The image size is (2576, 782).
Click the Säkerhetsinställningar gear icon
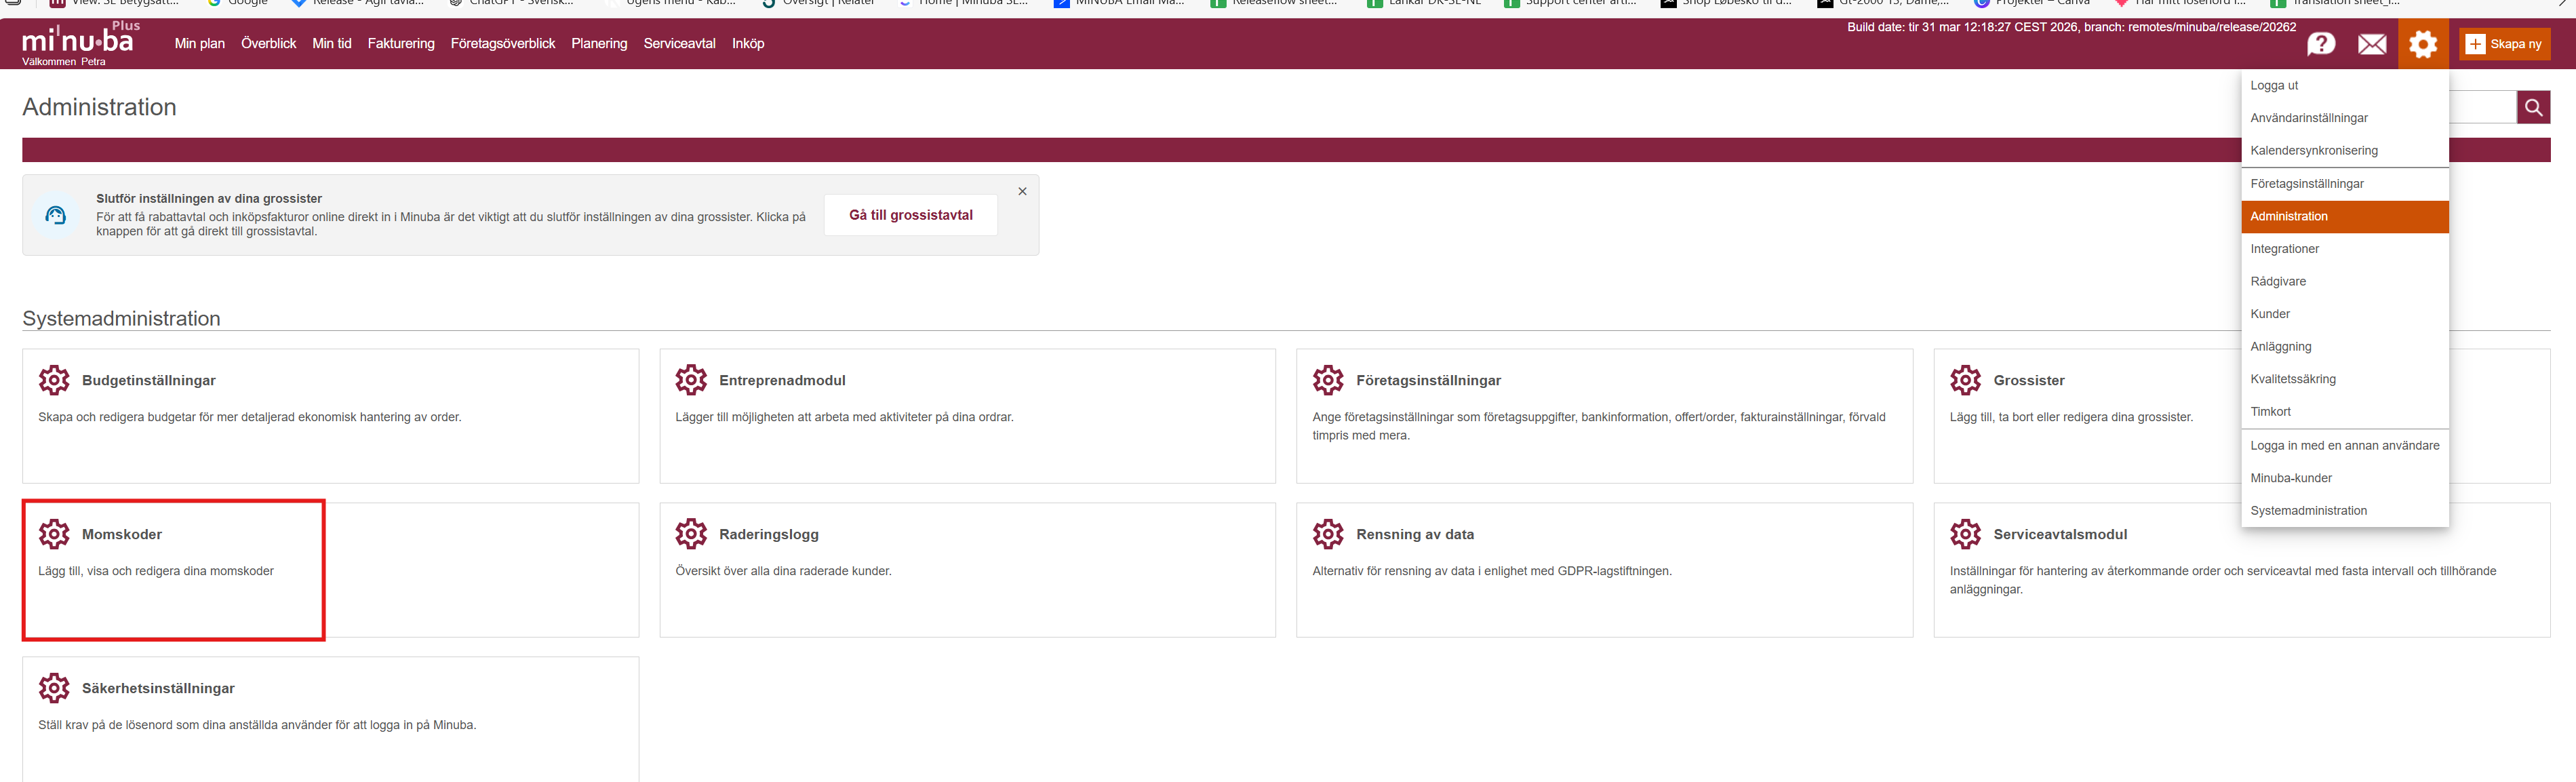54,688
